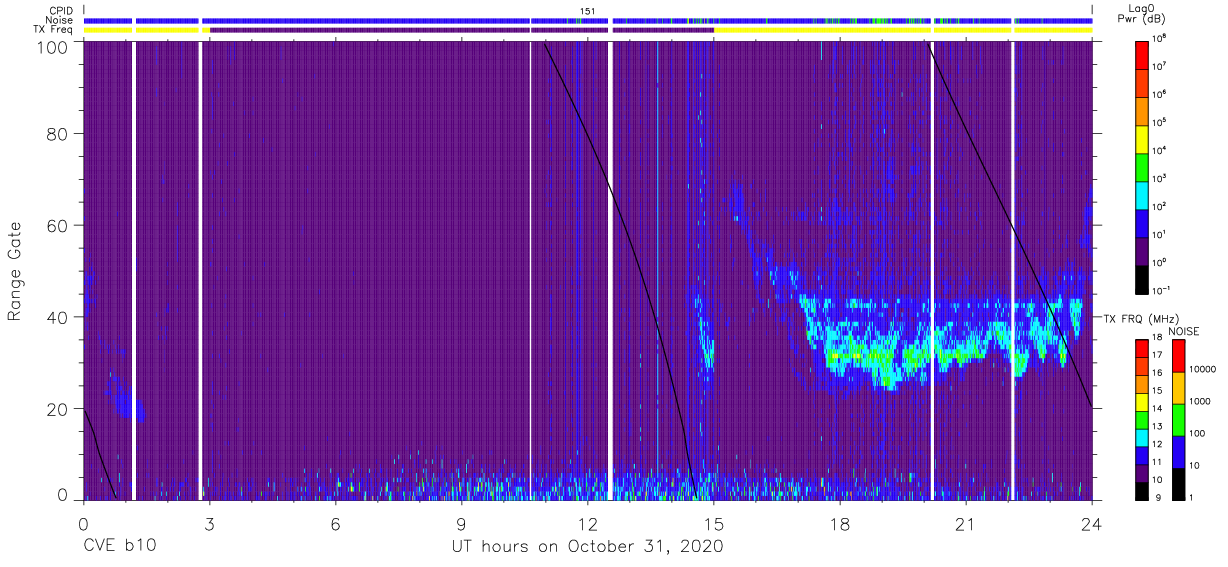Screen dimensions: 1228x567
Task: Click the 14 label on TX FRQ legend
Action: pyautogui.click(x=1158, y=408)
